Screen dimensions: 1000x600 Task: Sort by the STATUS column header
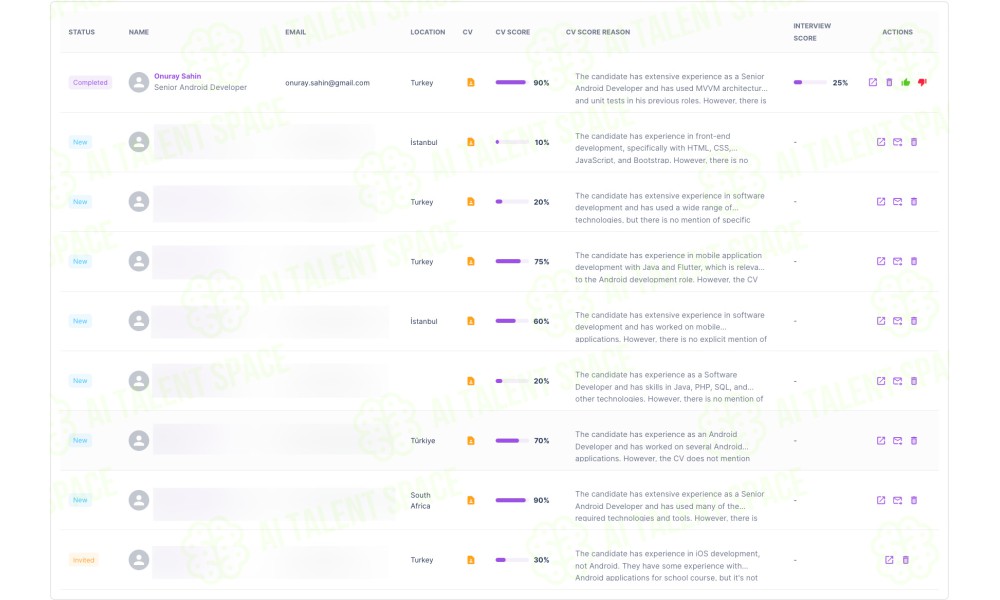click(82, 32)
